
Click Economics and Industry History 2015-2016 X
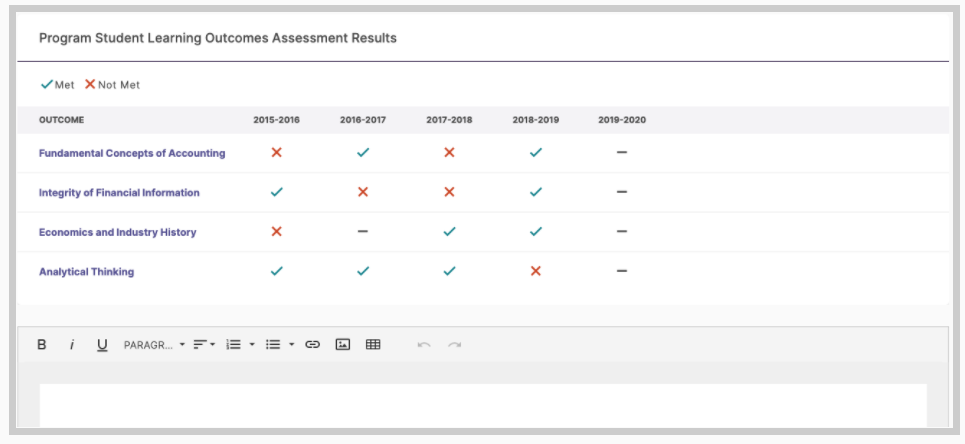276,232
